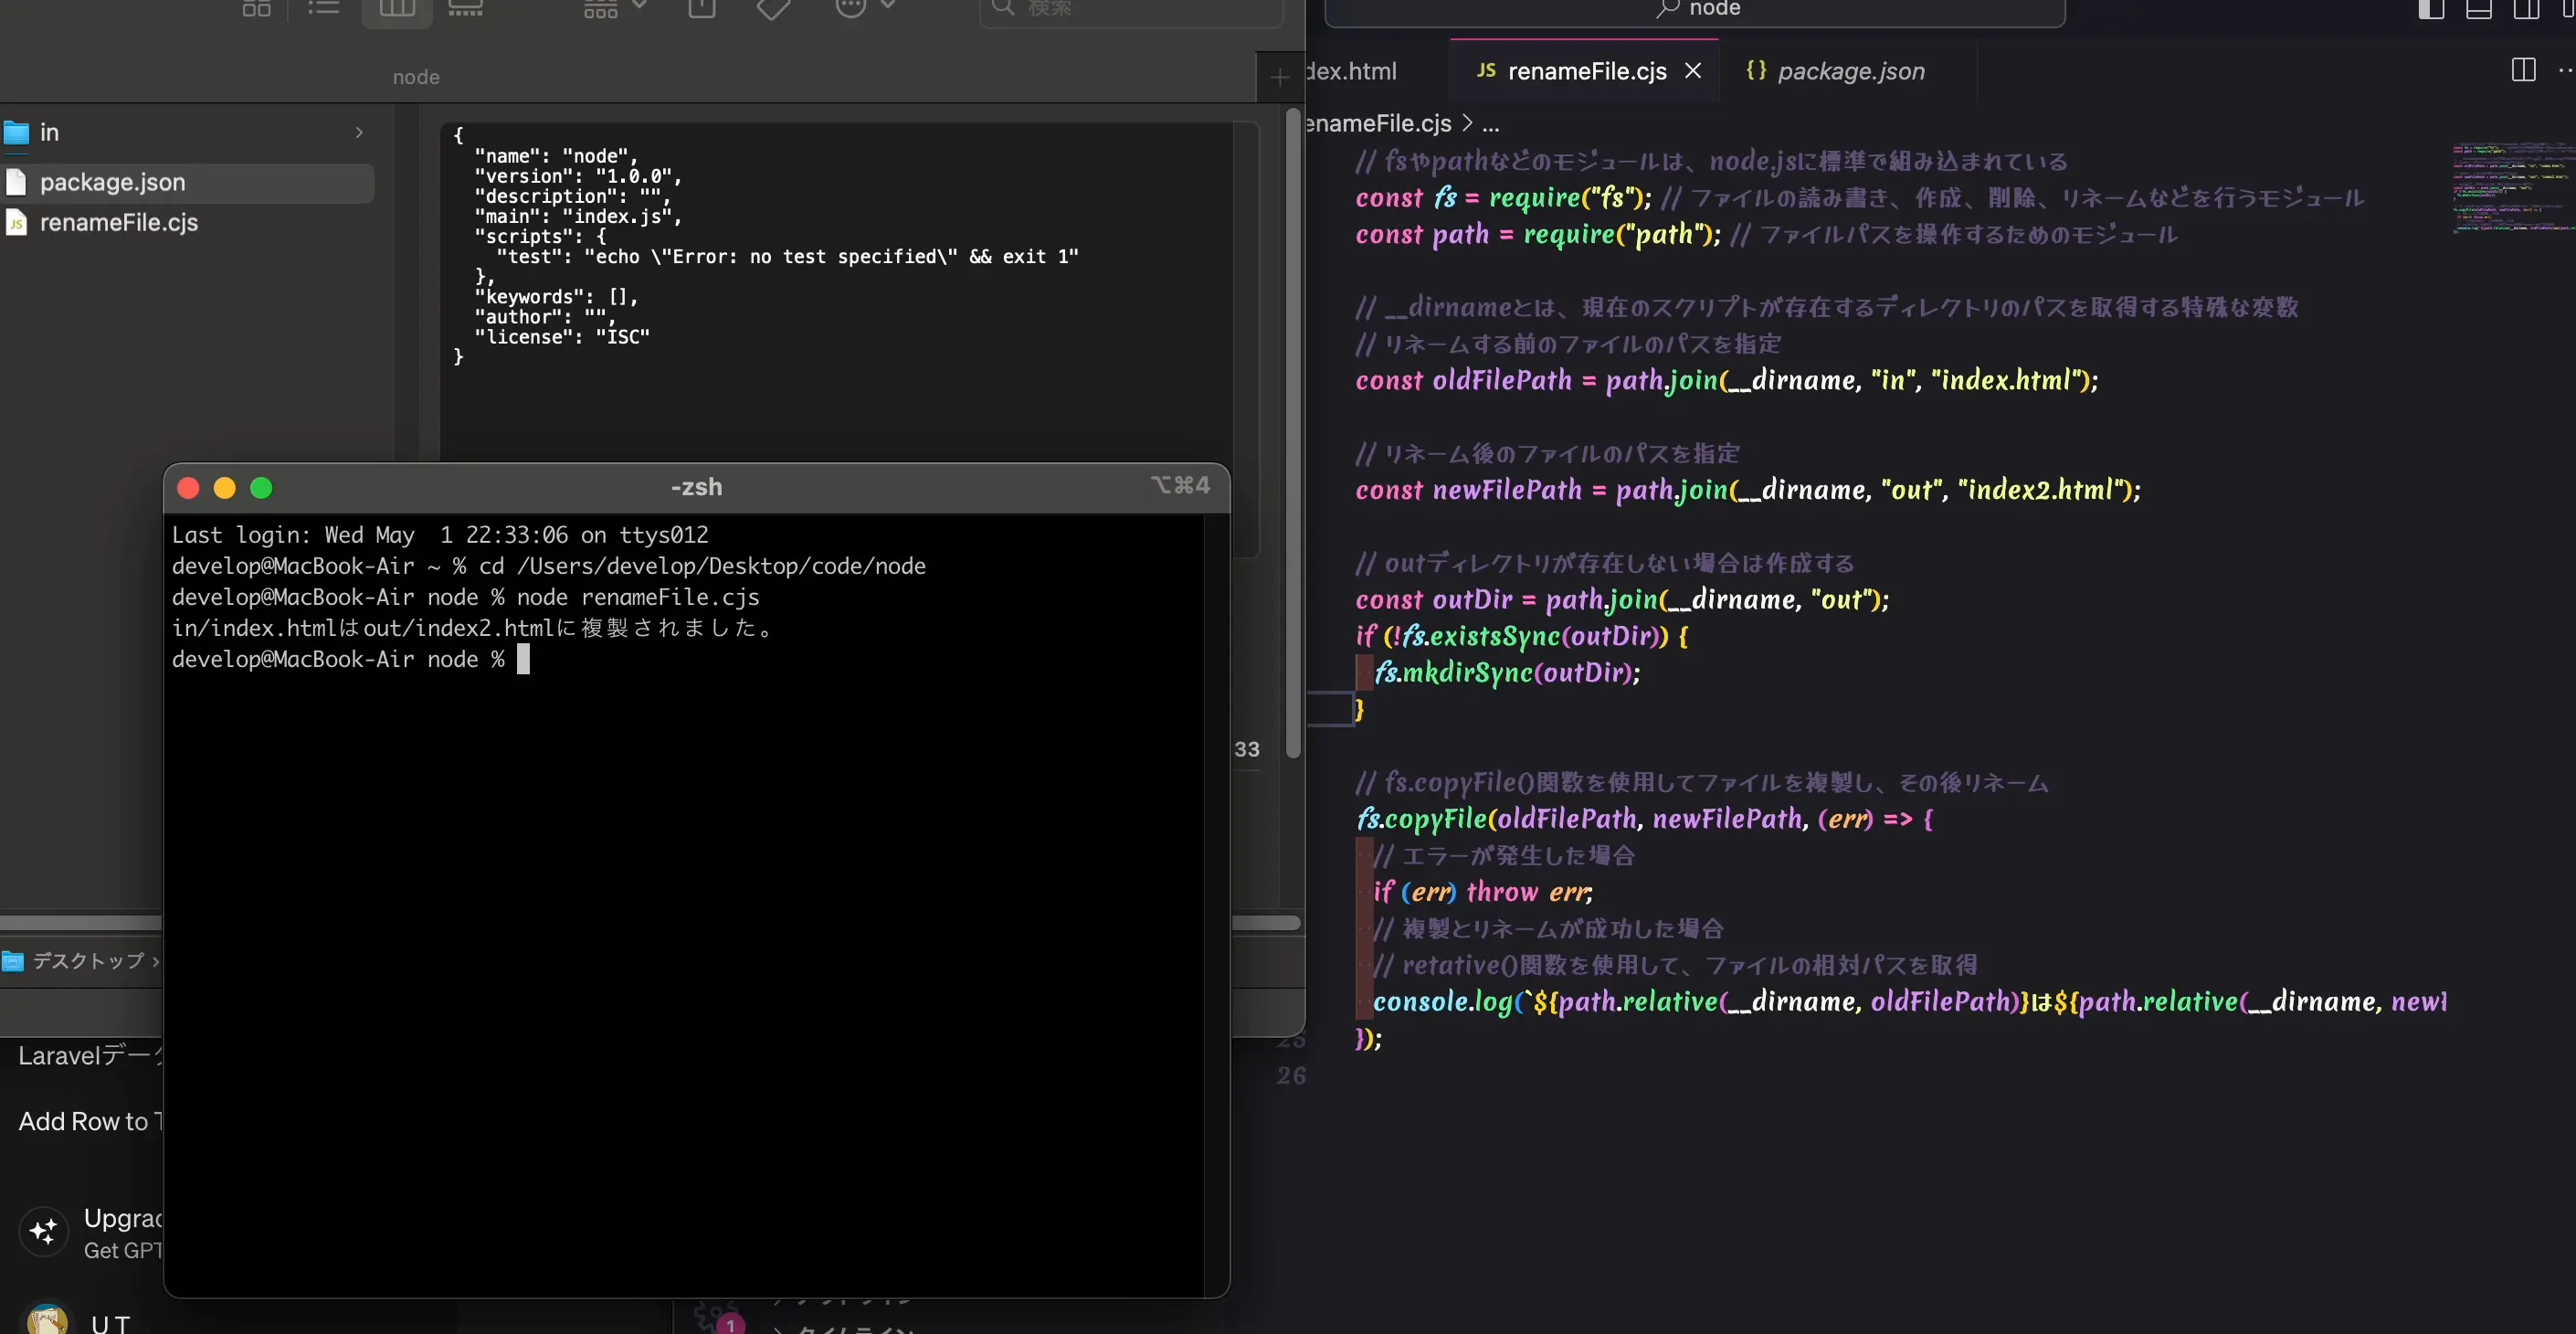
Task: Expand the breadcrumb ellipsis symbol list
Action: pyautogui.click(x=1490, y=124)
